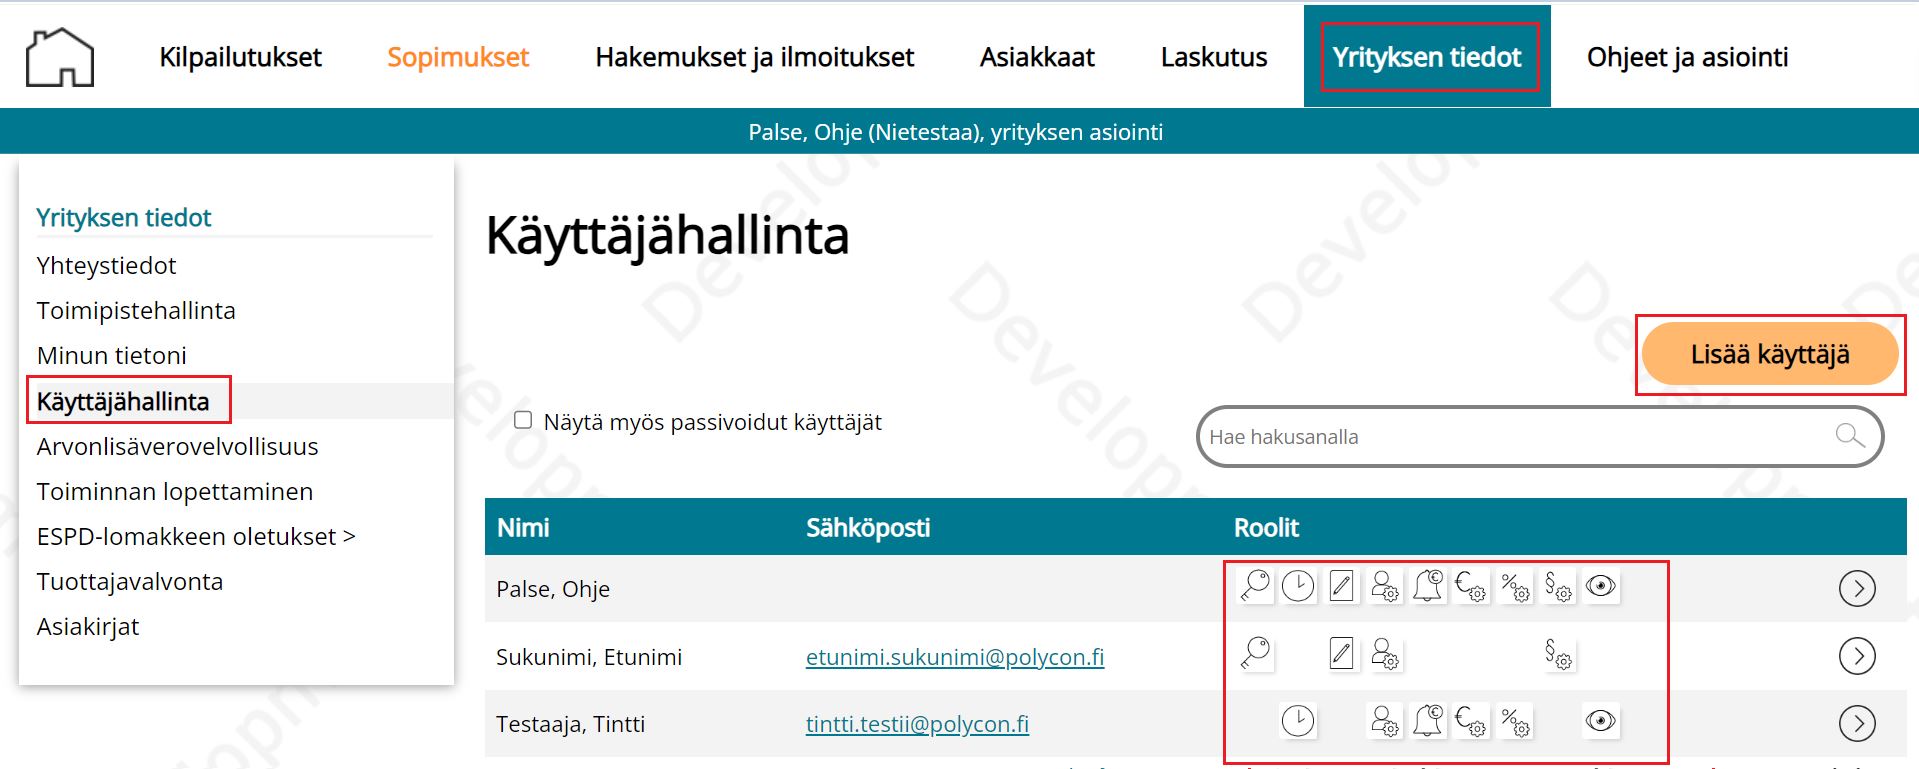Click percent-gear icon in Palse, Ohje row

pyautogui.click(x=1515, y=586)
